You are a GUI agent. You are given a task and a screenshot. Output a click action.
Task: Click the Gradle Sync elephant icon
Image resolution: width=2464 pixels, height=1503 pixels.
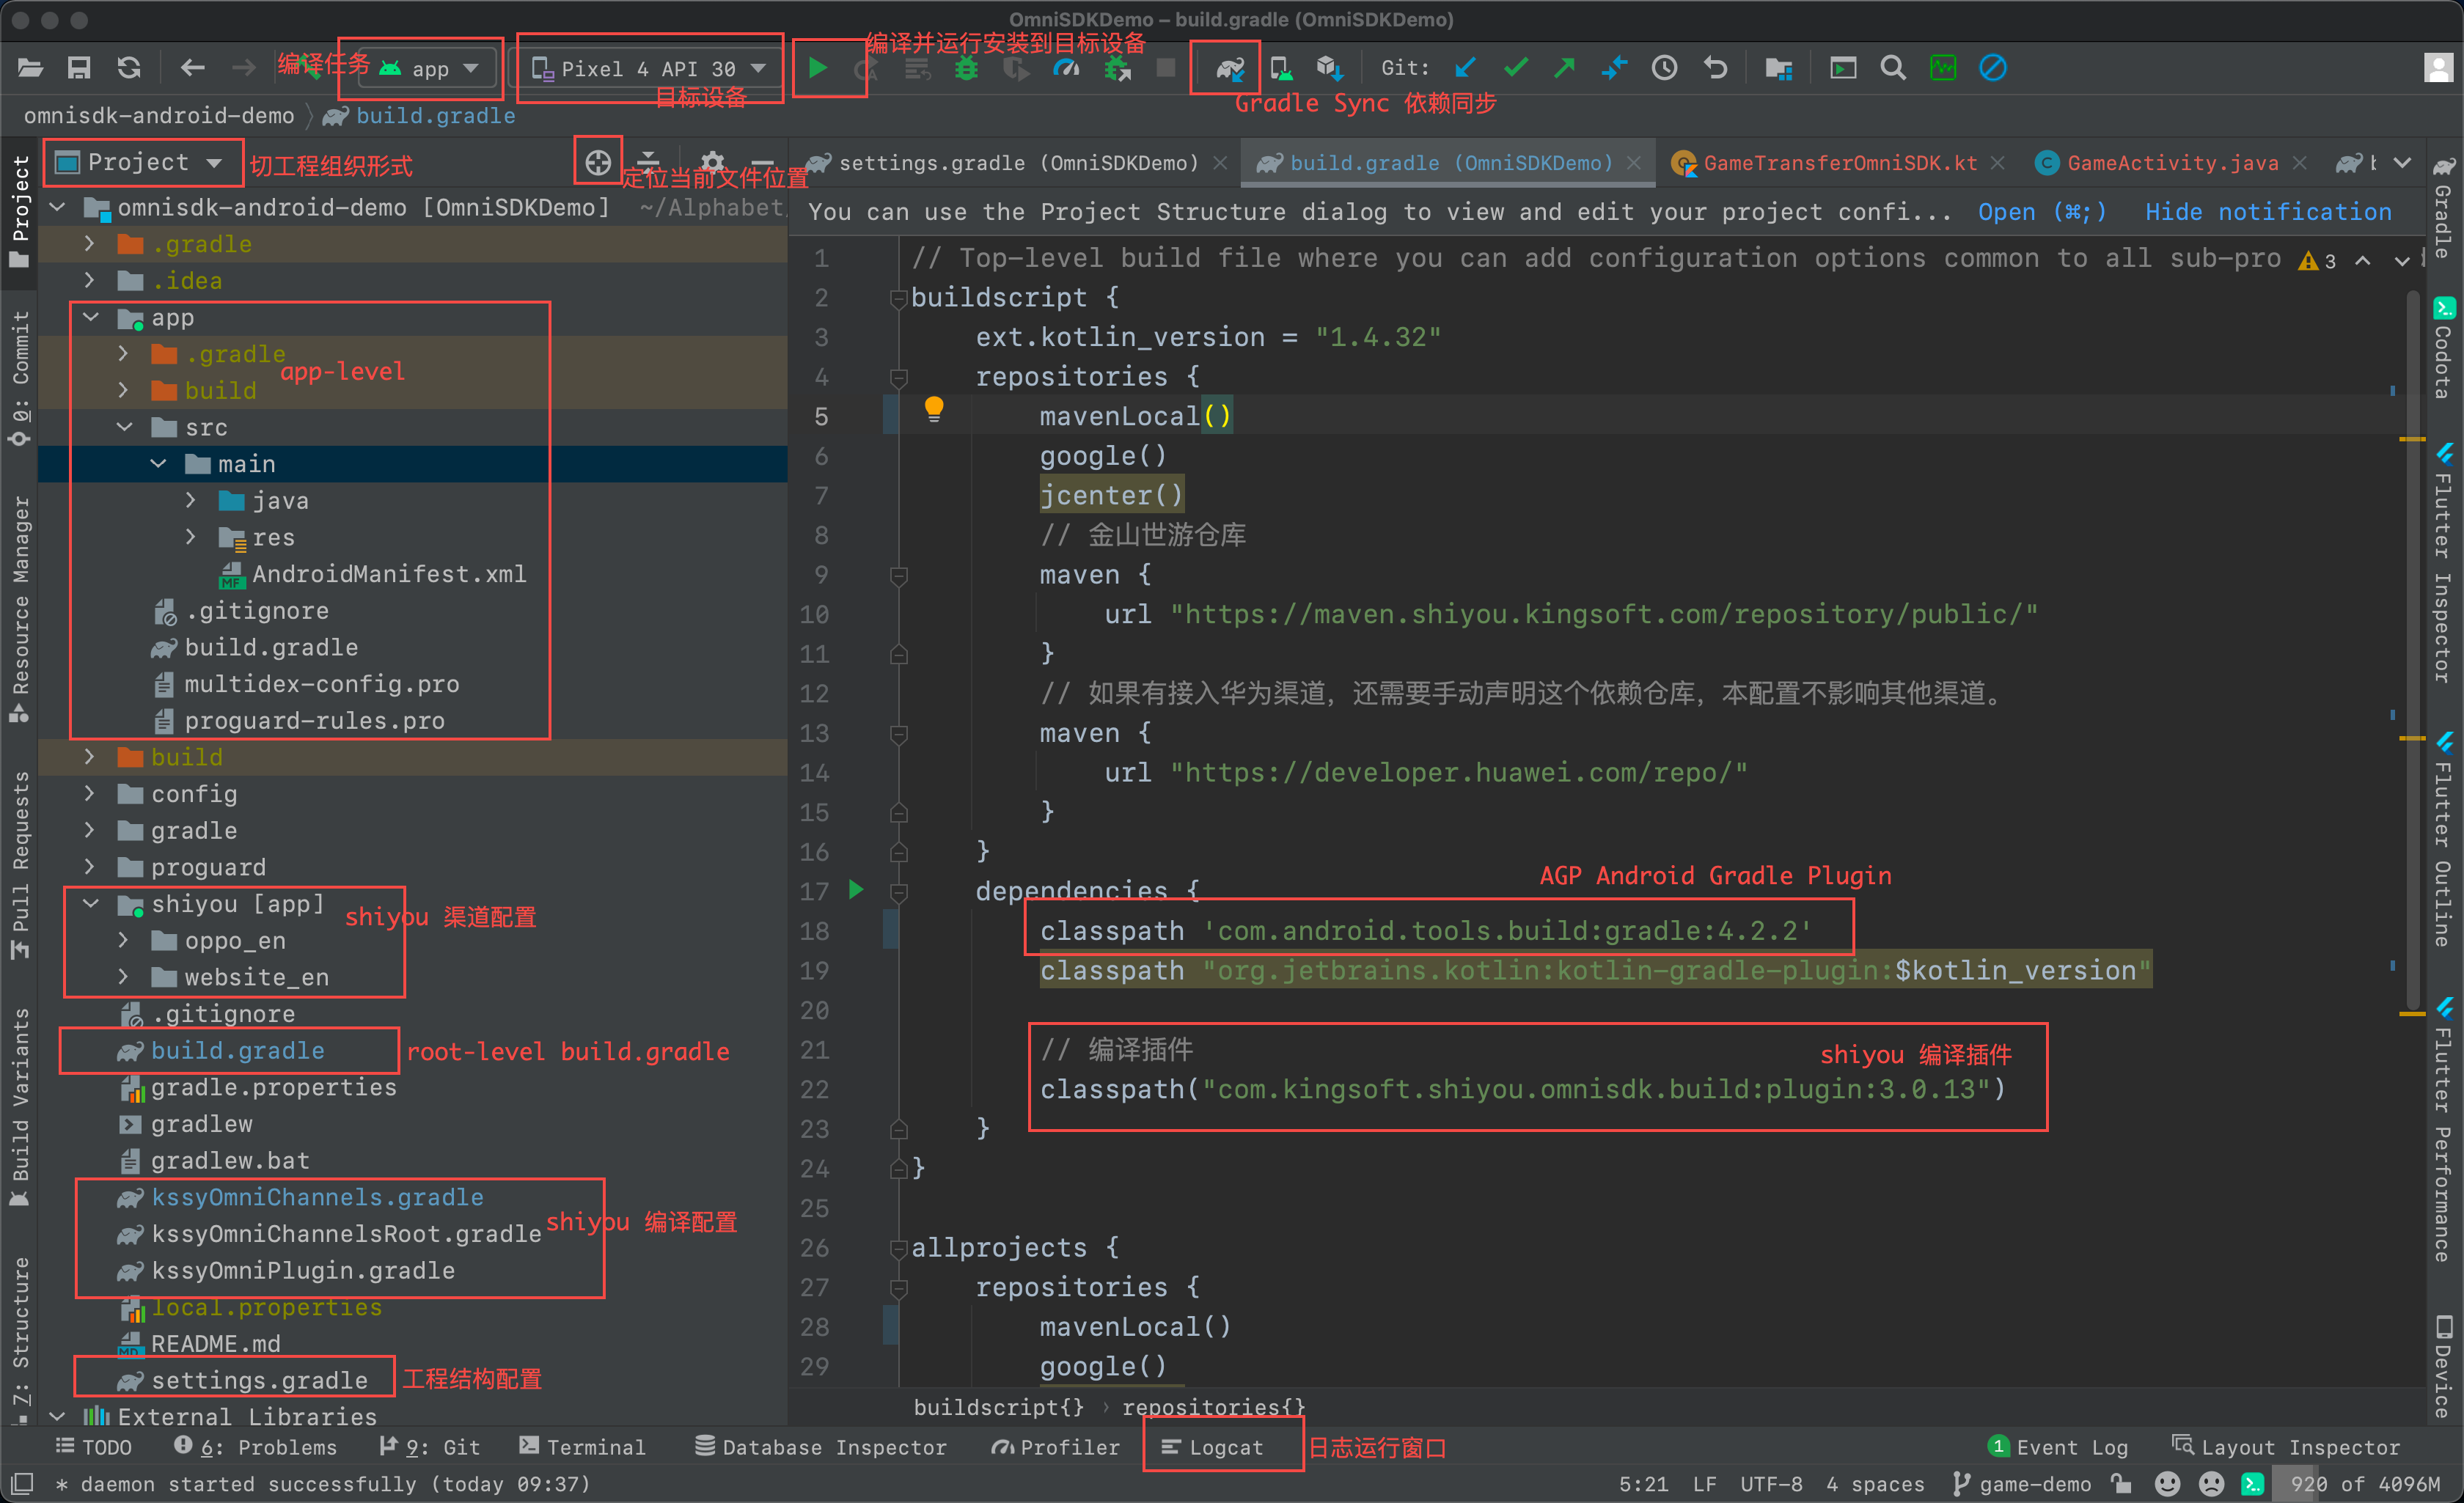click(x=1229, y=68)
